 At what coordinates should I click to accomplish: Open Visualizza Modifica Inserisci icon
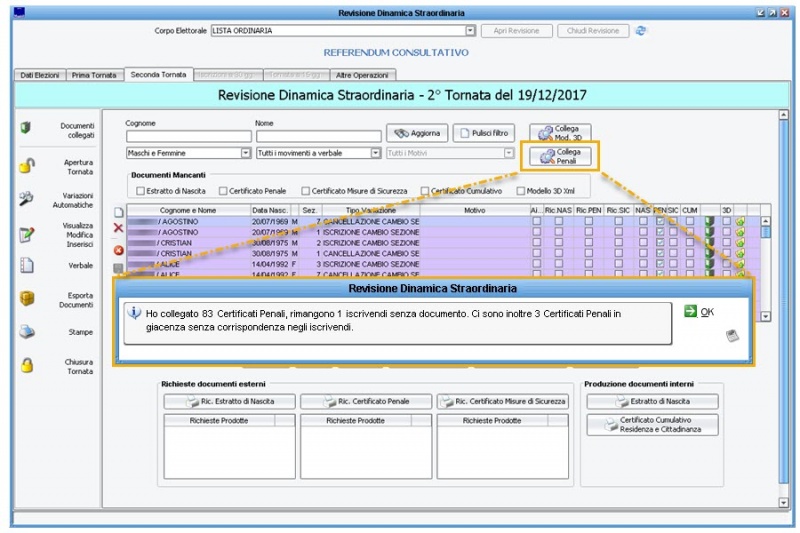[27, 235]
